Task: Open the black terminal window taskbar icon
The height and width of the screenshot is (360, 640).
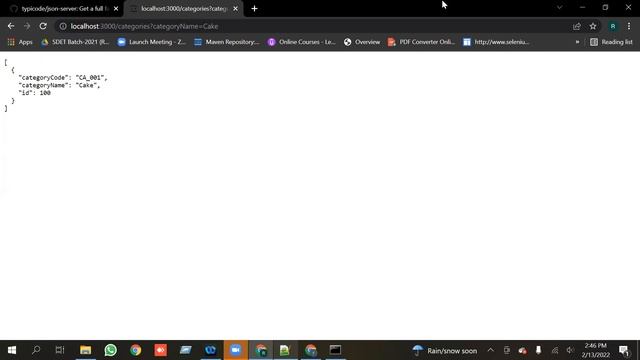Action: [x=336, y=350]
